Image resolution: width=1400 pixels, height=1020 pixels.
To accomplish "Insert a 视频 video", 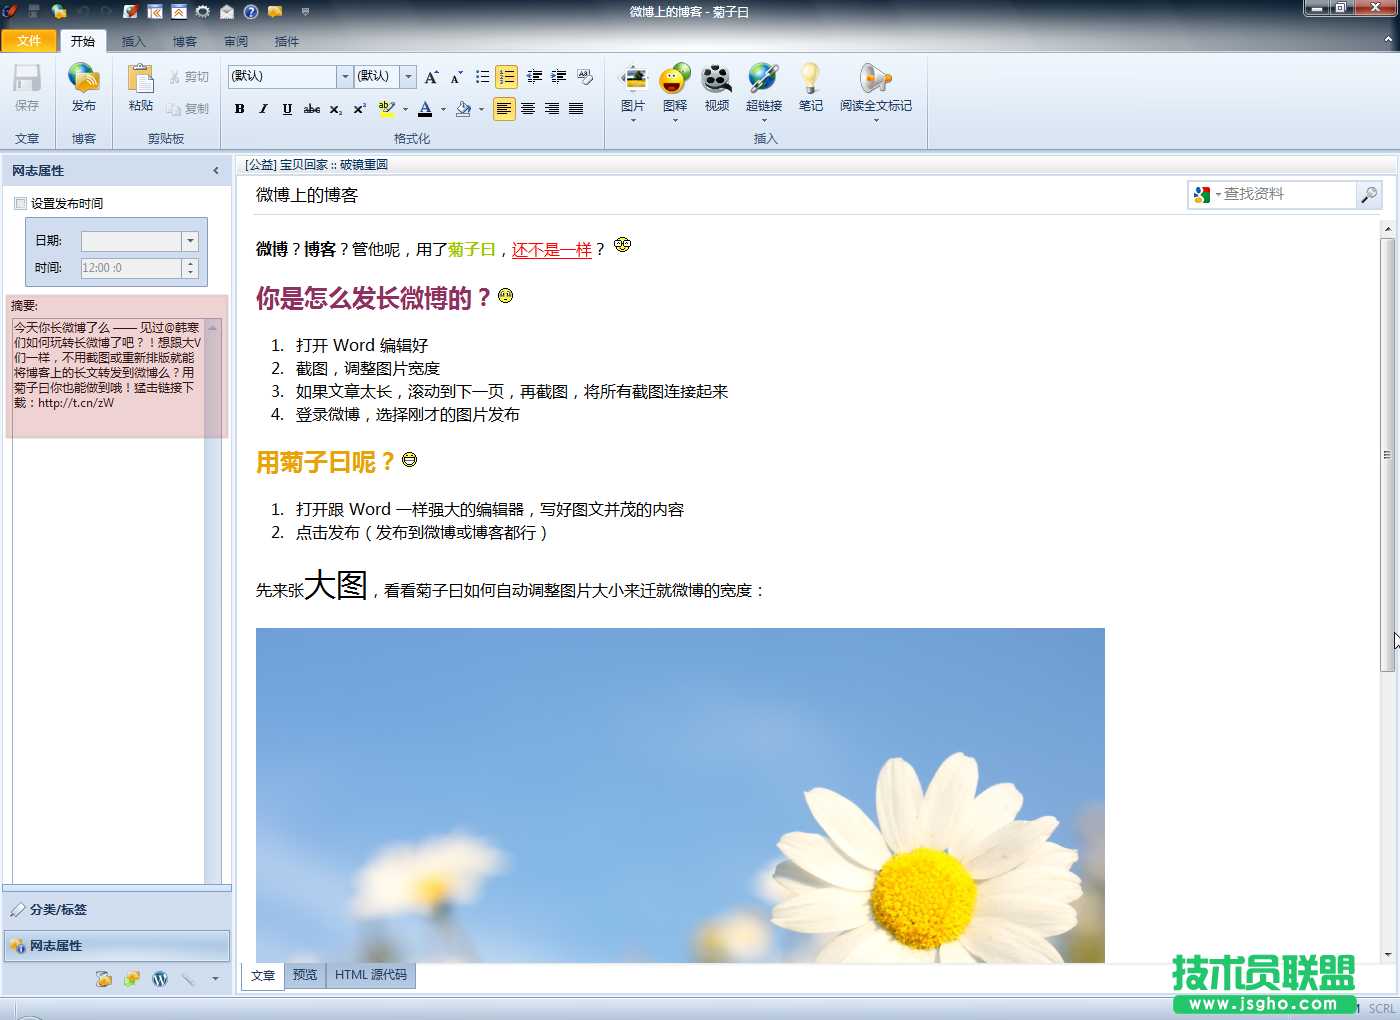I will (716, 80).
